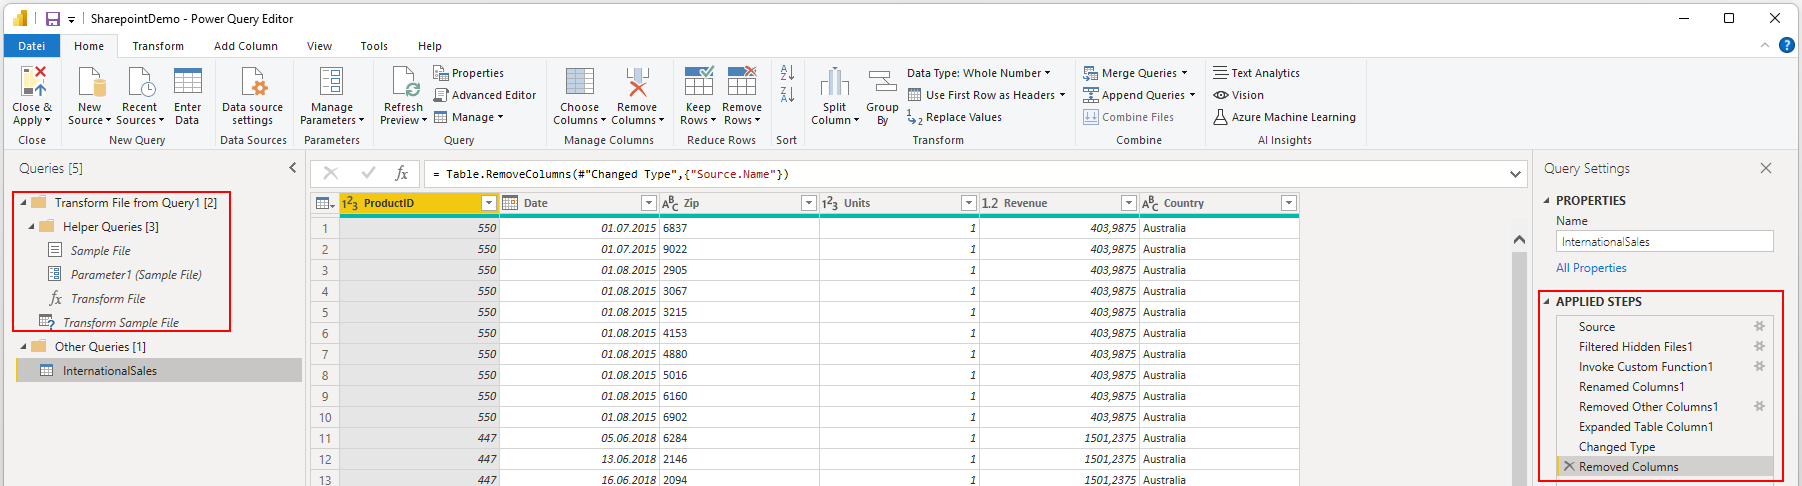Click the Choose Columns icon
The width and height of the screenshot is (1802, 486).
(x=579, y=82)
